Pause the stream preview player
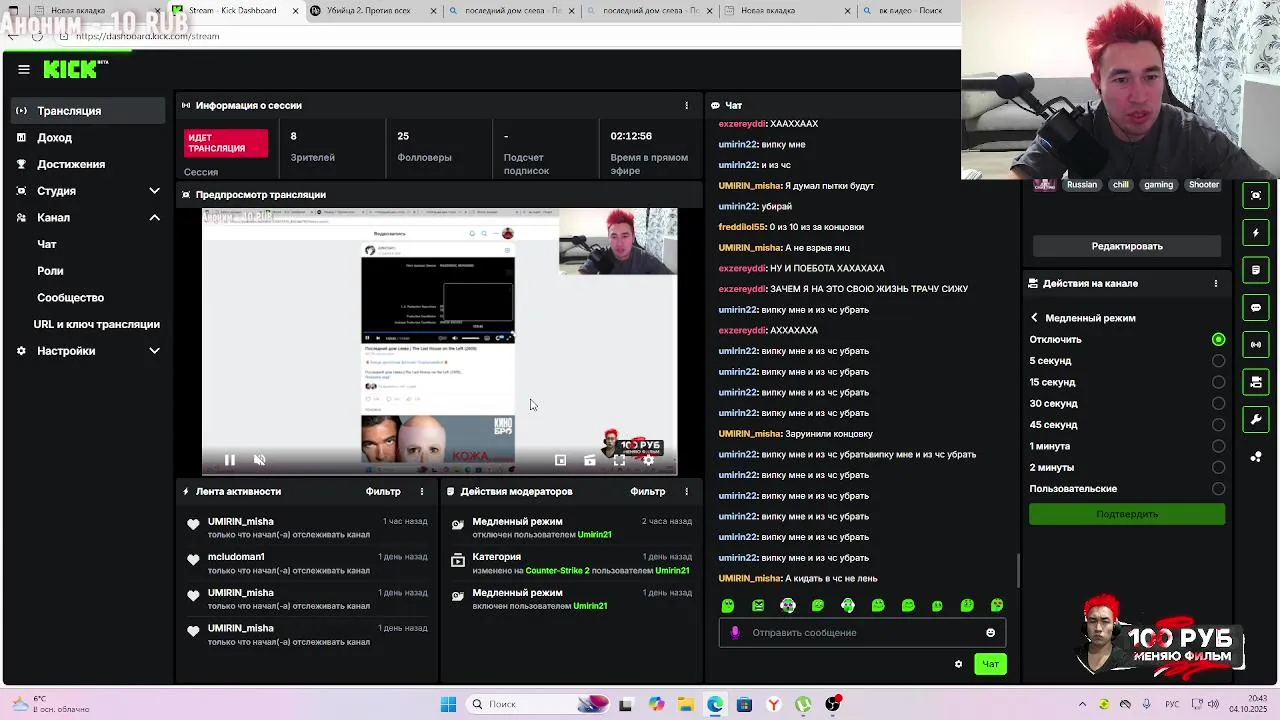The width and height of the screenshot is (1280, 720). tap(229, 460)
